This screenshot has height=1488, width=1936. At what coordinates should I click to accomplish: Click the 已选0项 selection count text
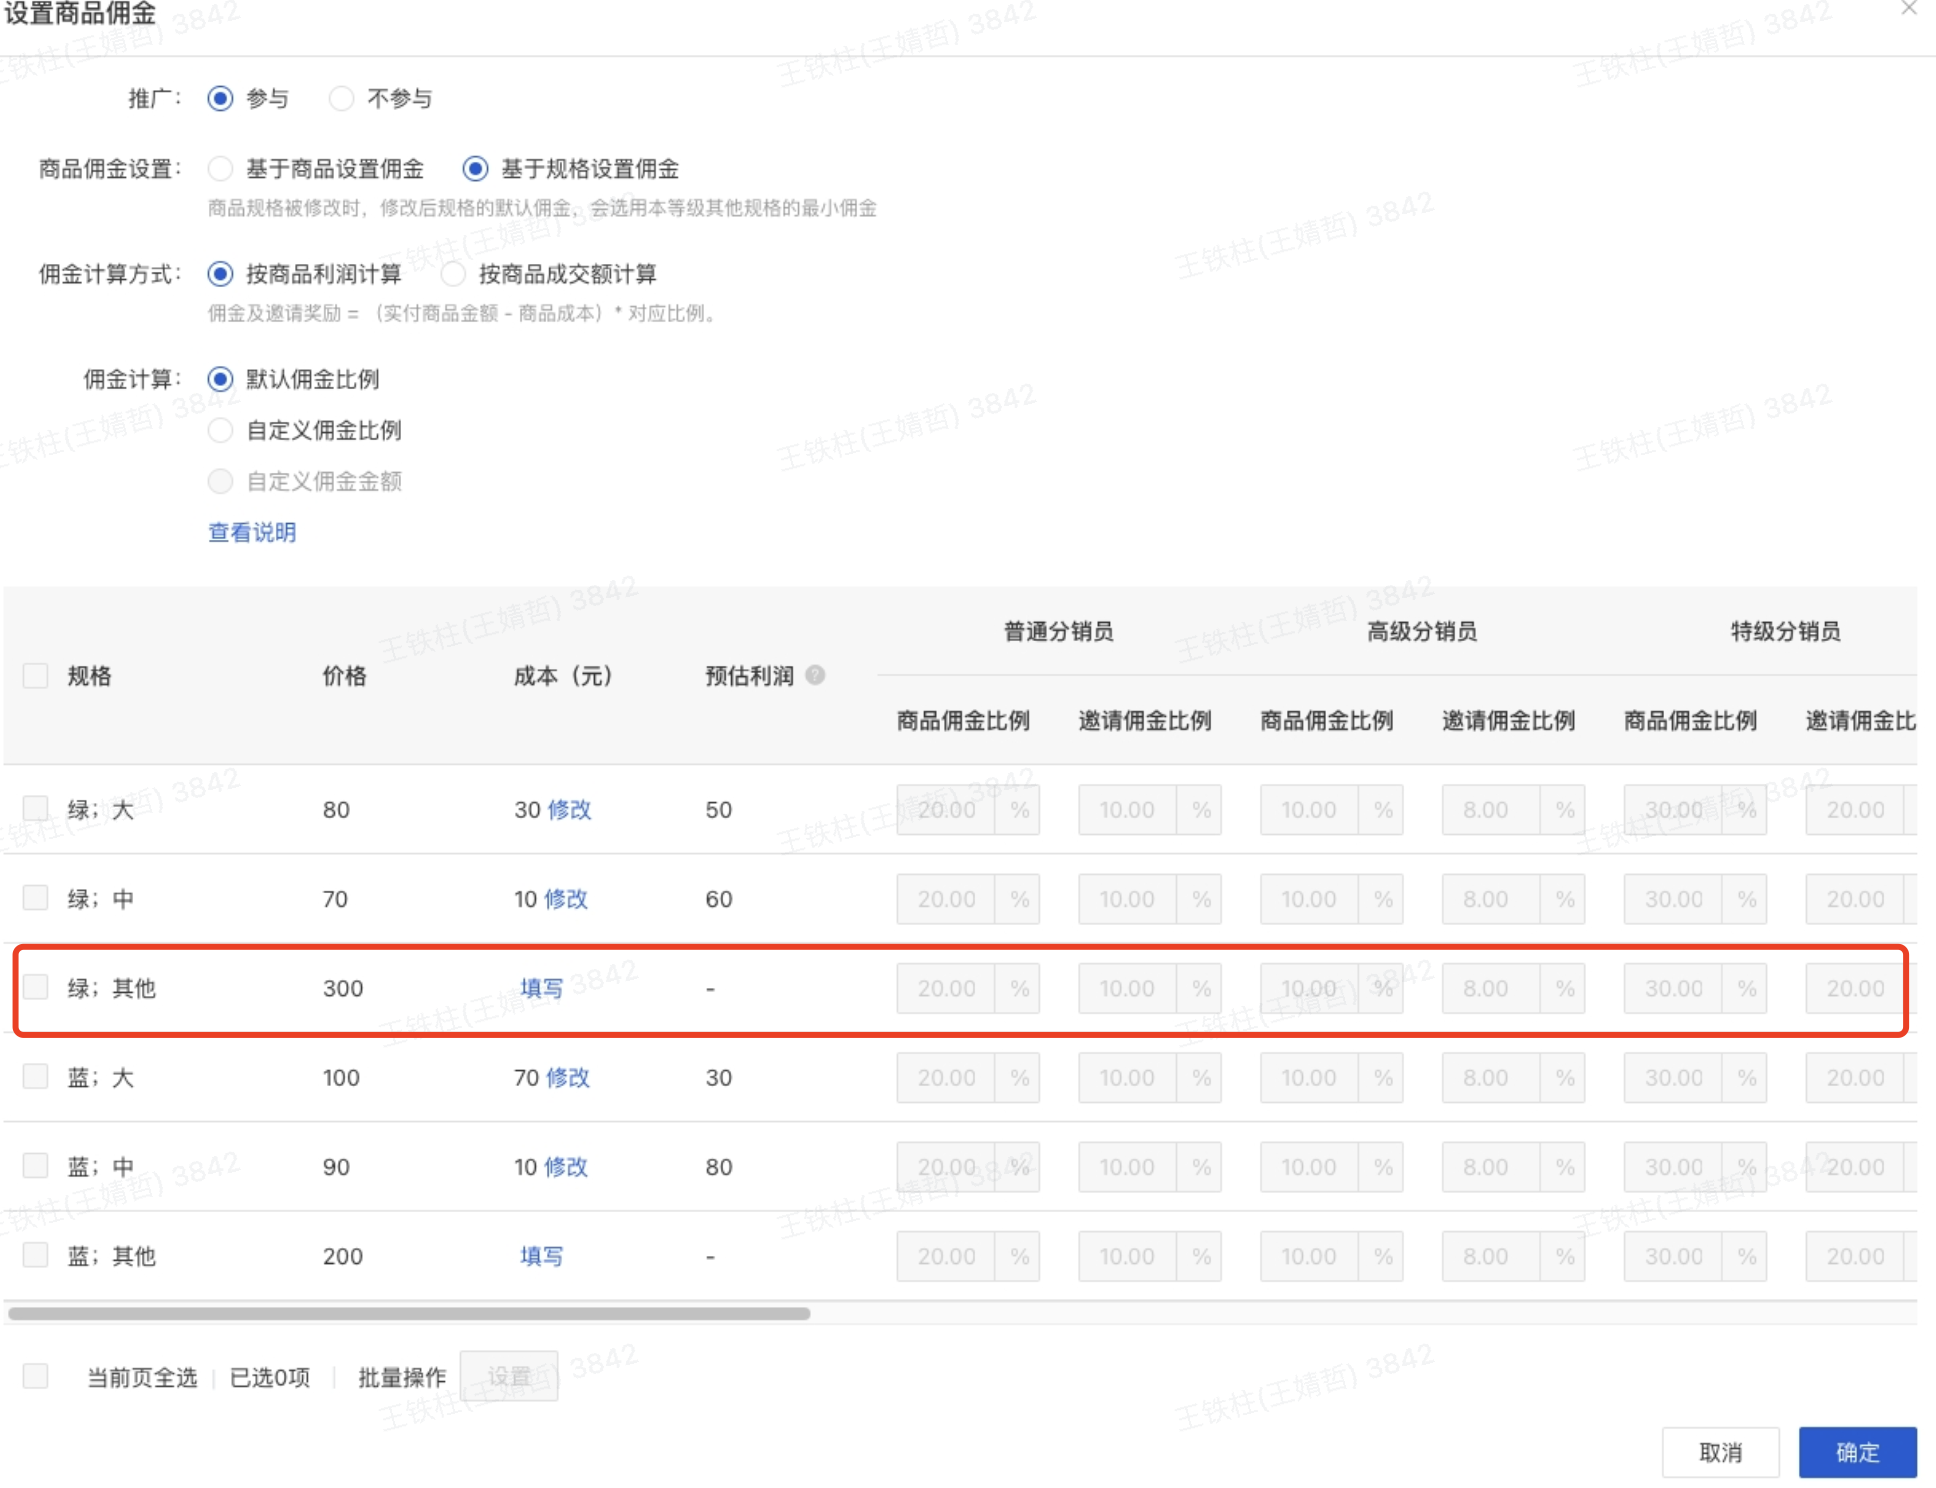270,1377
